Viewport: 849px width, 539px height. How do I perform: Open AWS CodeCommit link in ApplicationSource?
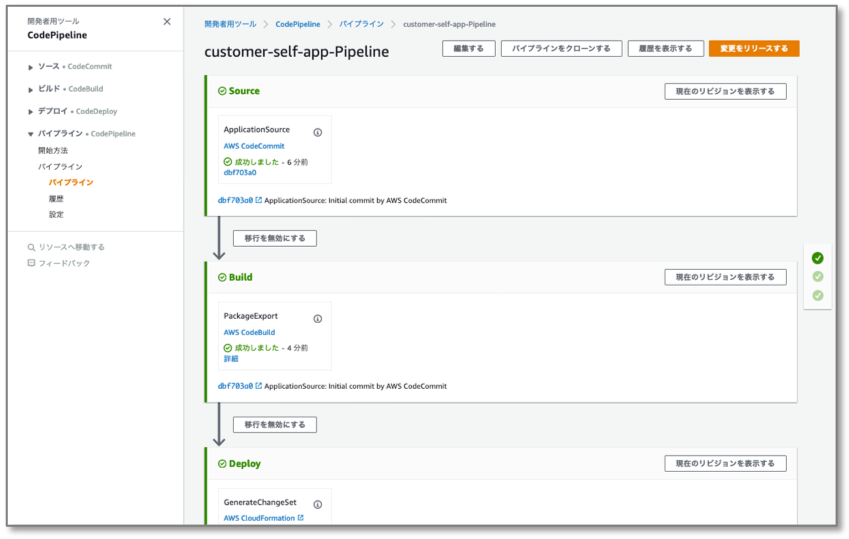pos(254,146)
